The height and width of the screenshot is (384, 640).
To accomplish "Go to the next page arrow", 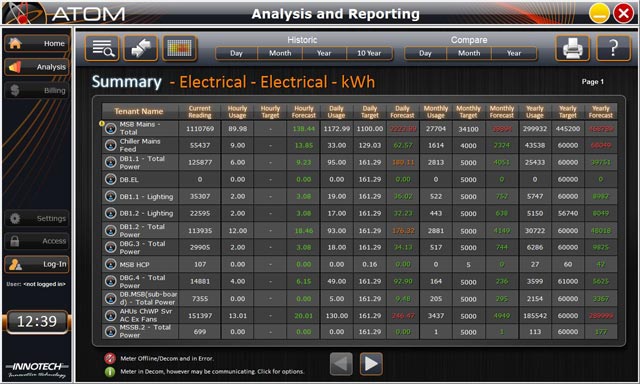I will click(x=371, y=364).
